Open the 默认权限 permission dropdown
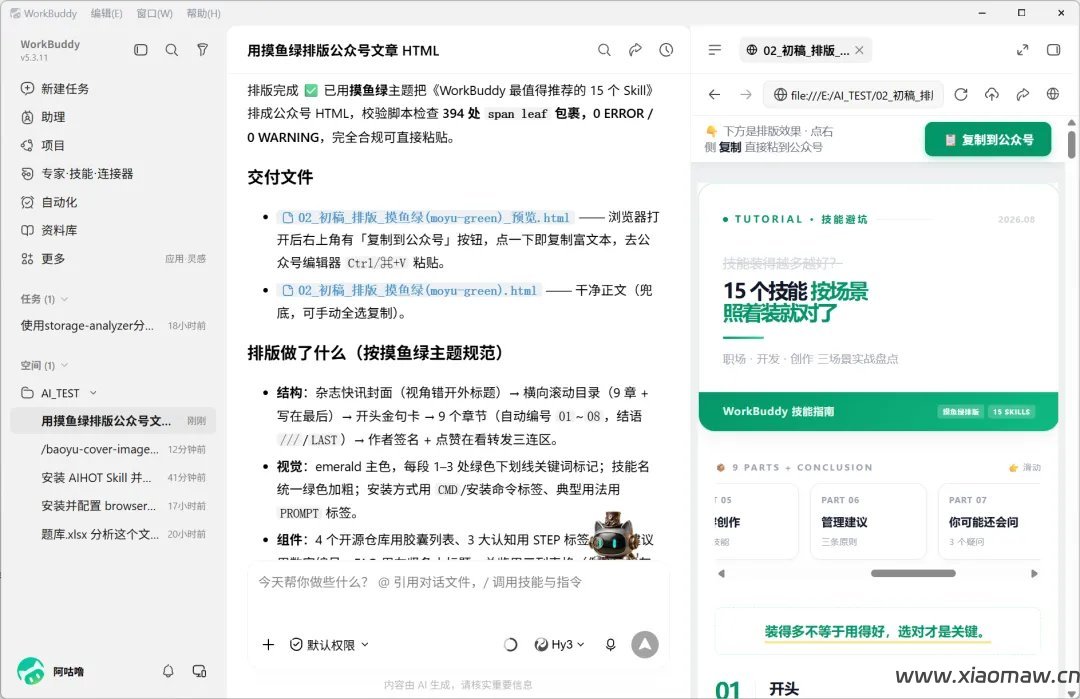 pos(329,645)
